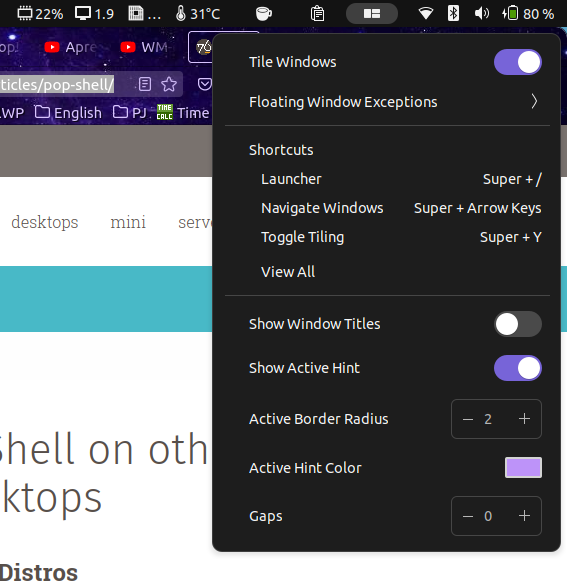Screen dimensions: 567x583
Task: Toggle reader view icon in address bar
Action: coord(145,84)
